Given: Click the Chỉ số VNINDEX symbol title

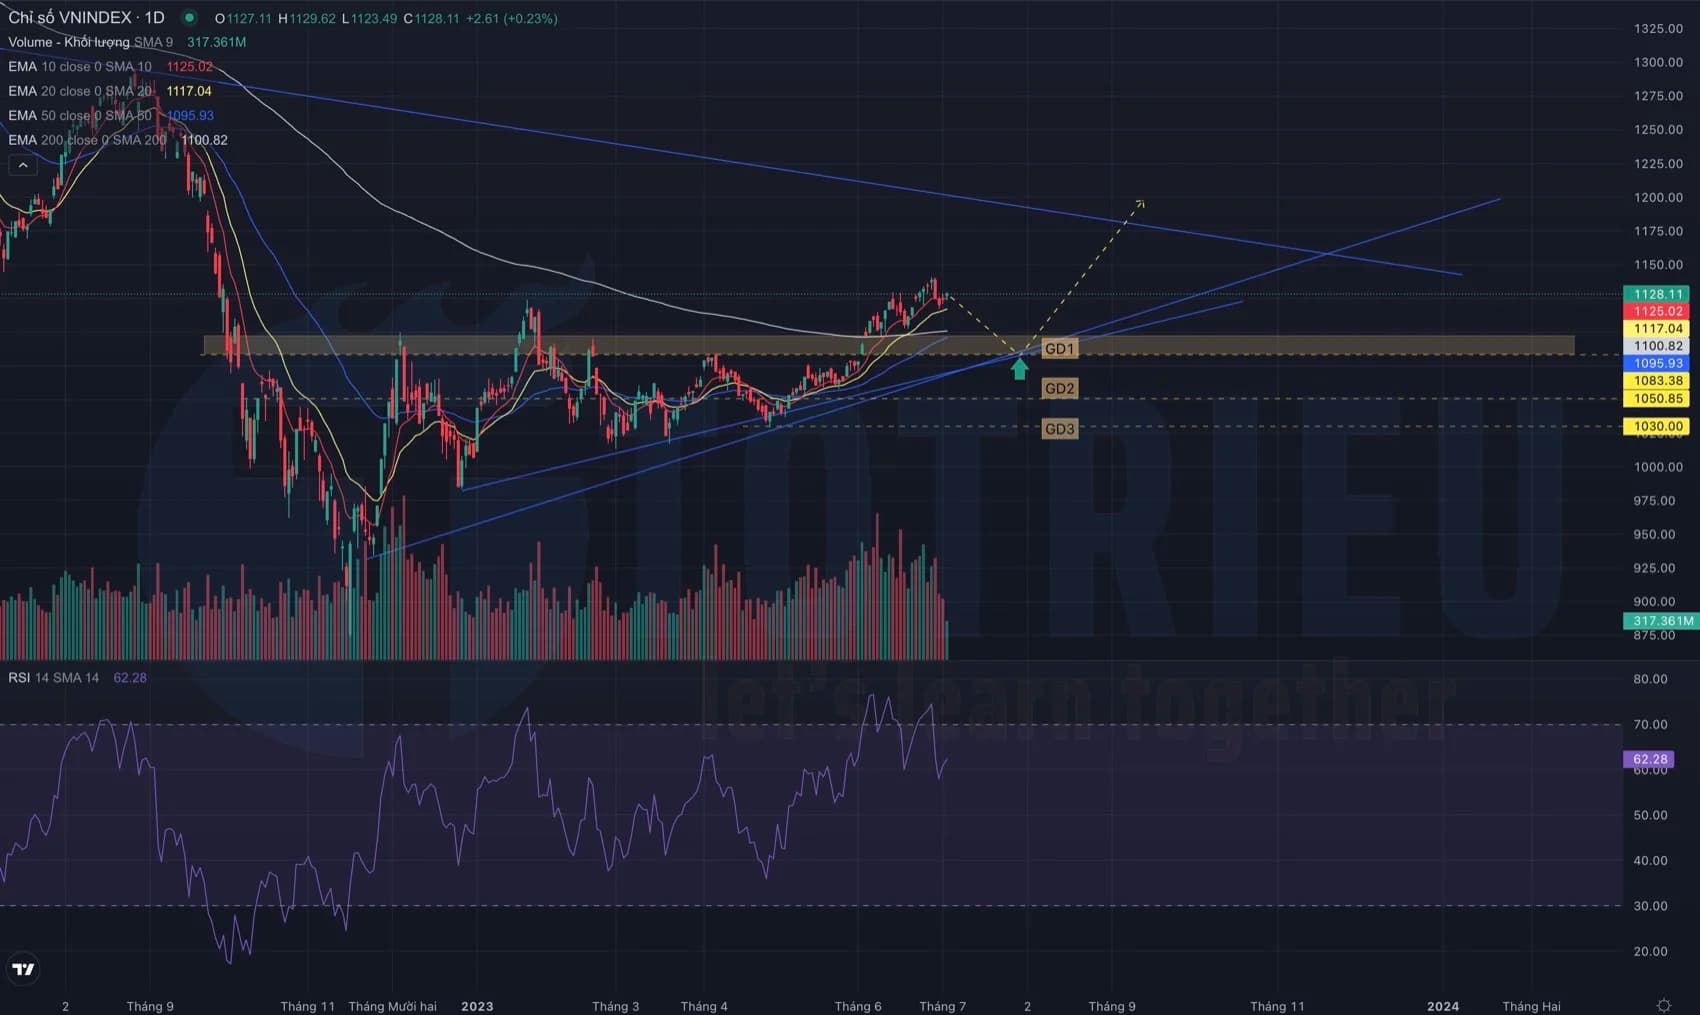Looking at the screenshot, I should (x=86, y=18).
